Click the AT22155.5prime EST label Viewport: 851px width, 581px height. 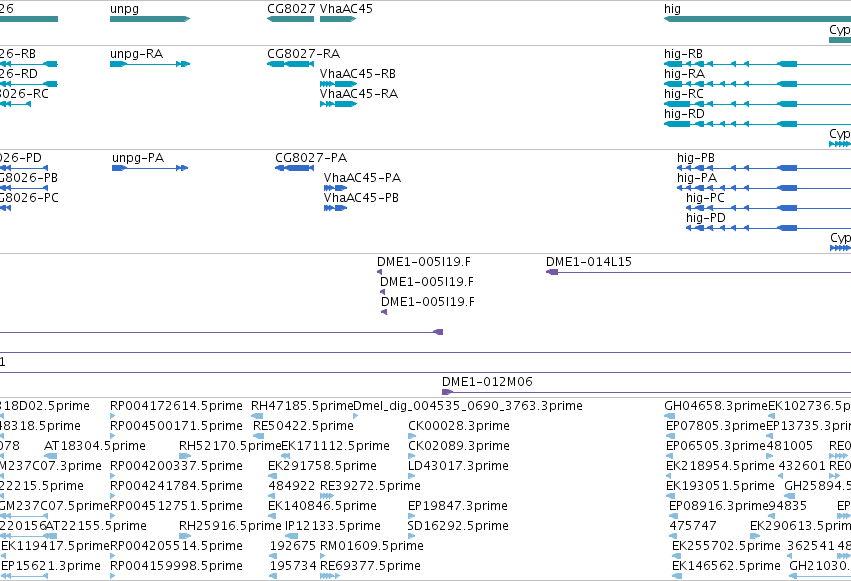pos(96,526)
